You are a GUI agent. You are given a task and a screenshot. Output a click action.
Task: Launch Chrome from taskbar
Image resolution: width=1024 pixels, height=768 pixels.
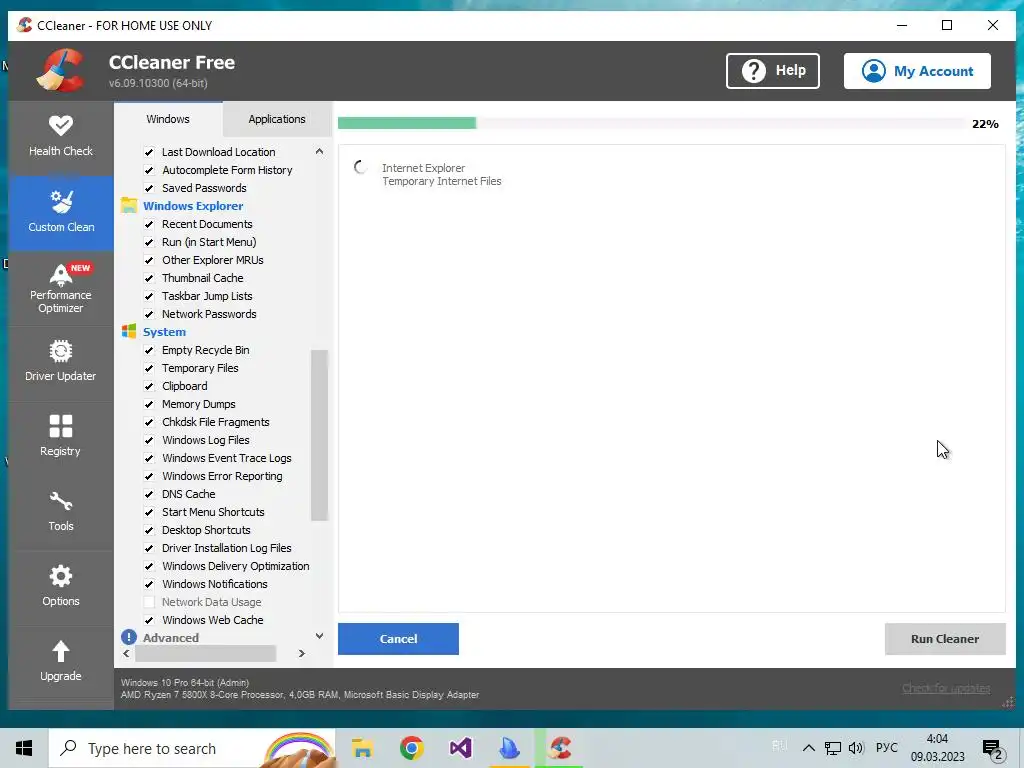[411, 748]
